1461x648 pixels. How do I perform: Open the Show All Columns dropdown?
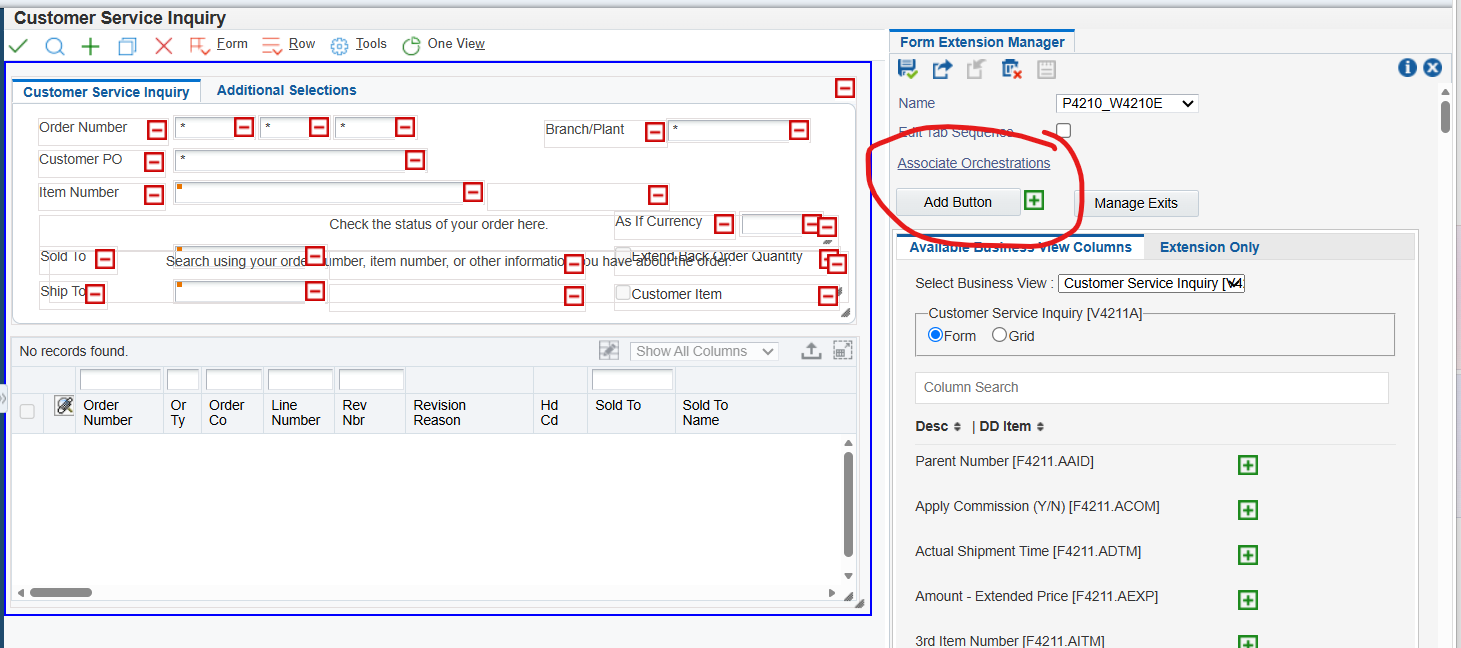point(704,351)
